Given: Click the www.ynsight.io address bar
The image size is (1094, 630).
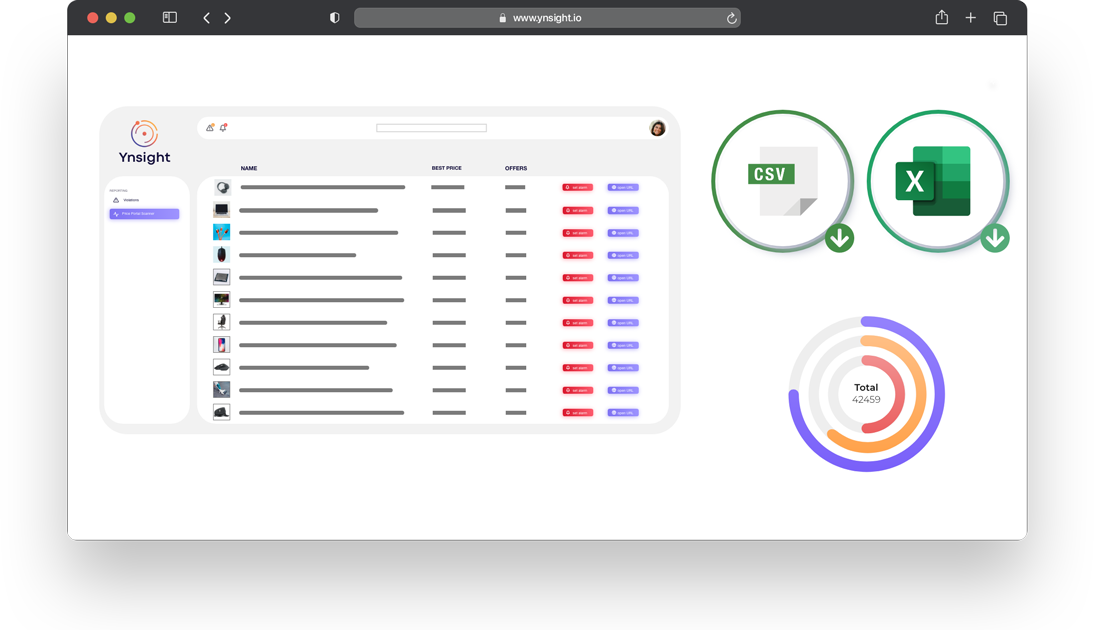Looking at the screenshot, I should click(547, 18).
